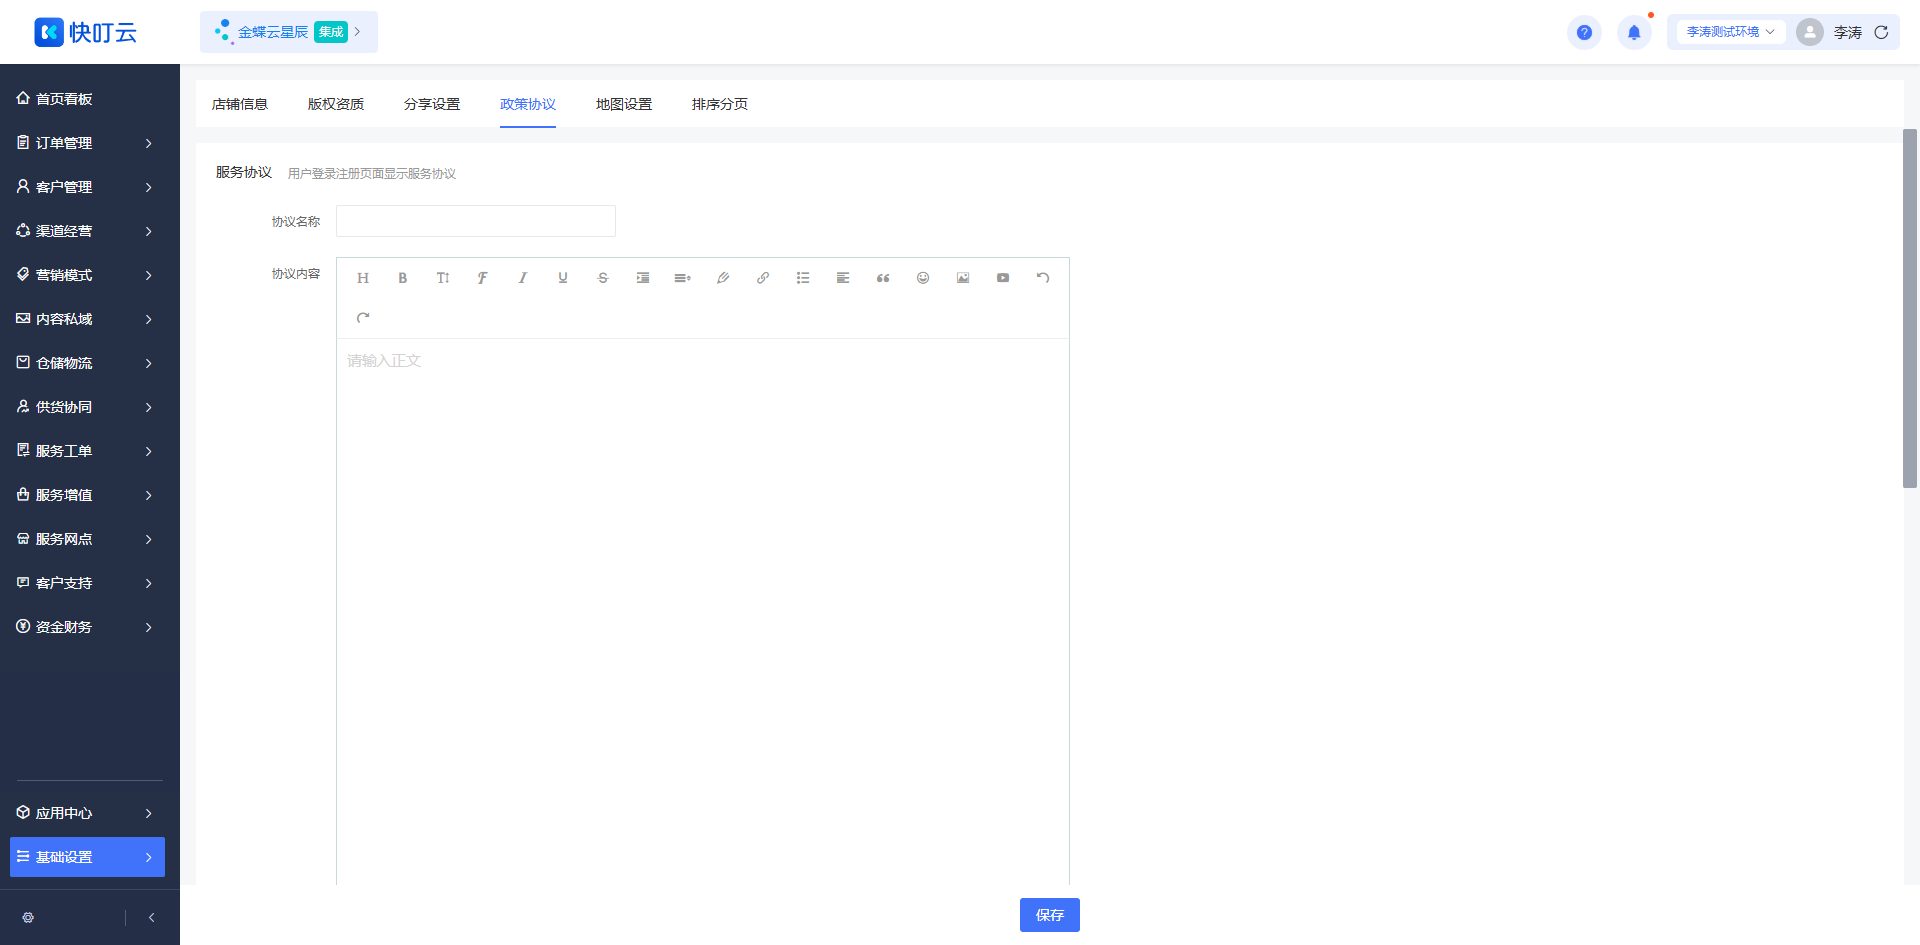Switch to the 排序分页 tab
The width and height of the screenshot is (1920, 945).
720,104
